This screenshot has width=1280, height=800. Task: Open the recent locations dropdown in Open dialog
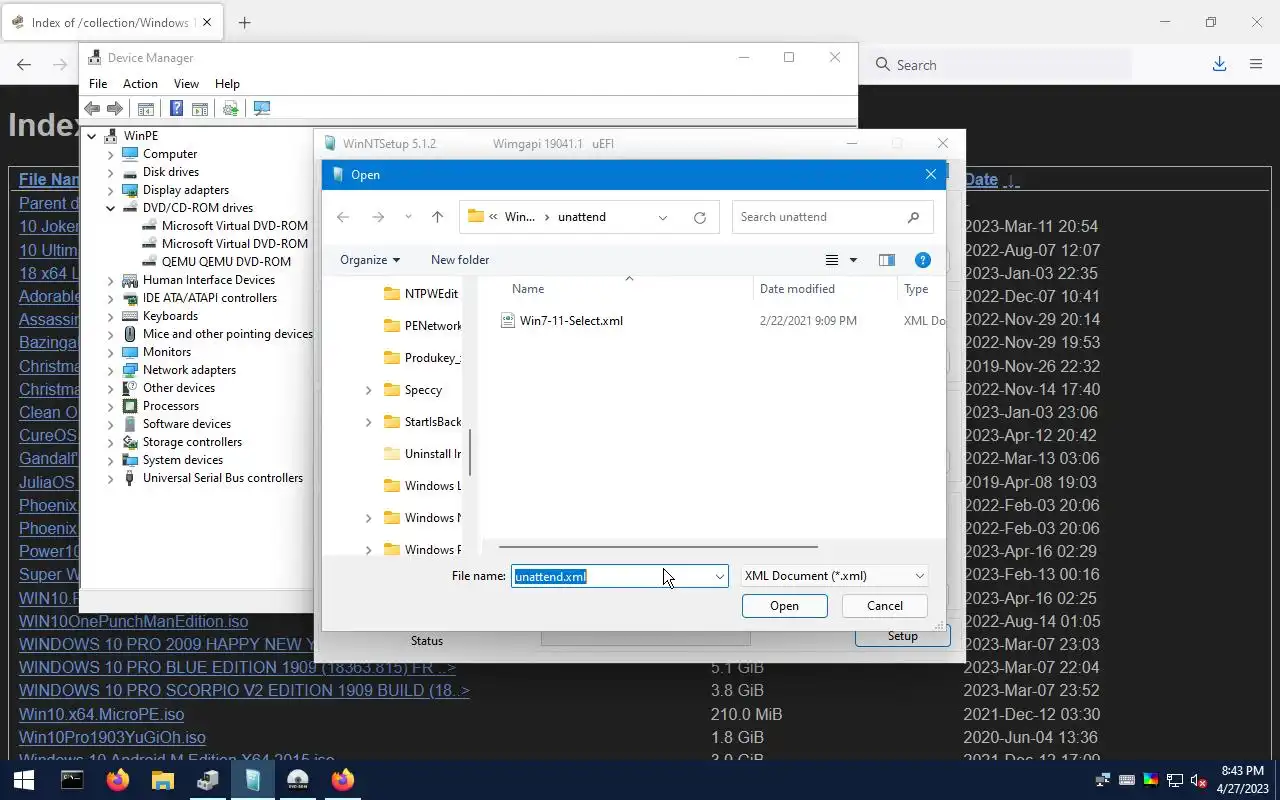[408, 217]
